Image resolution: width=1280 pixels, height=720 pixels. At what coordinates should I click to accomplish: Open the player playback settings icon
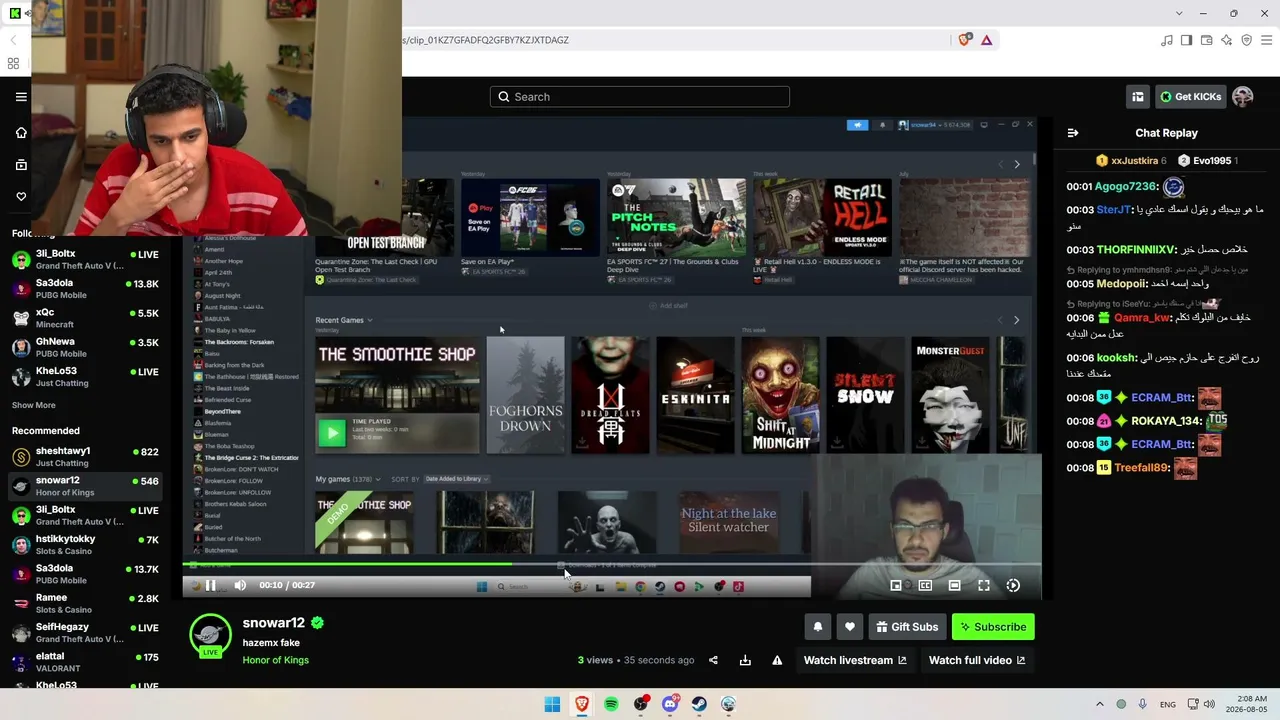tap(1013, 585)
